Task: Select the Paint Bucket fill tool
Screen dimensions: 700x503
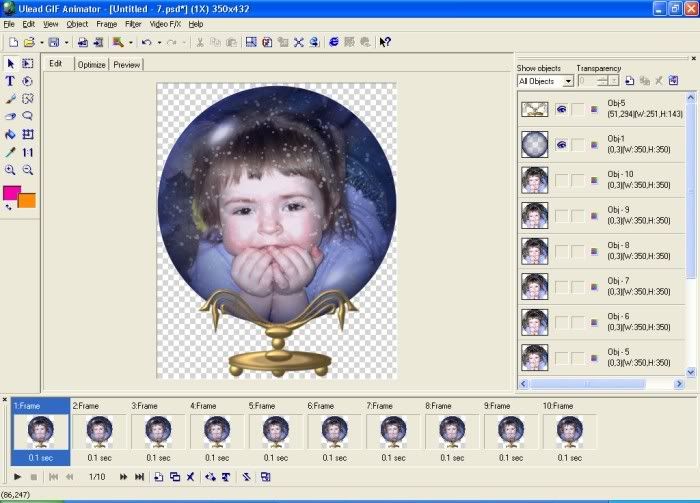Action: [x=10, y=134]
